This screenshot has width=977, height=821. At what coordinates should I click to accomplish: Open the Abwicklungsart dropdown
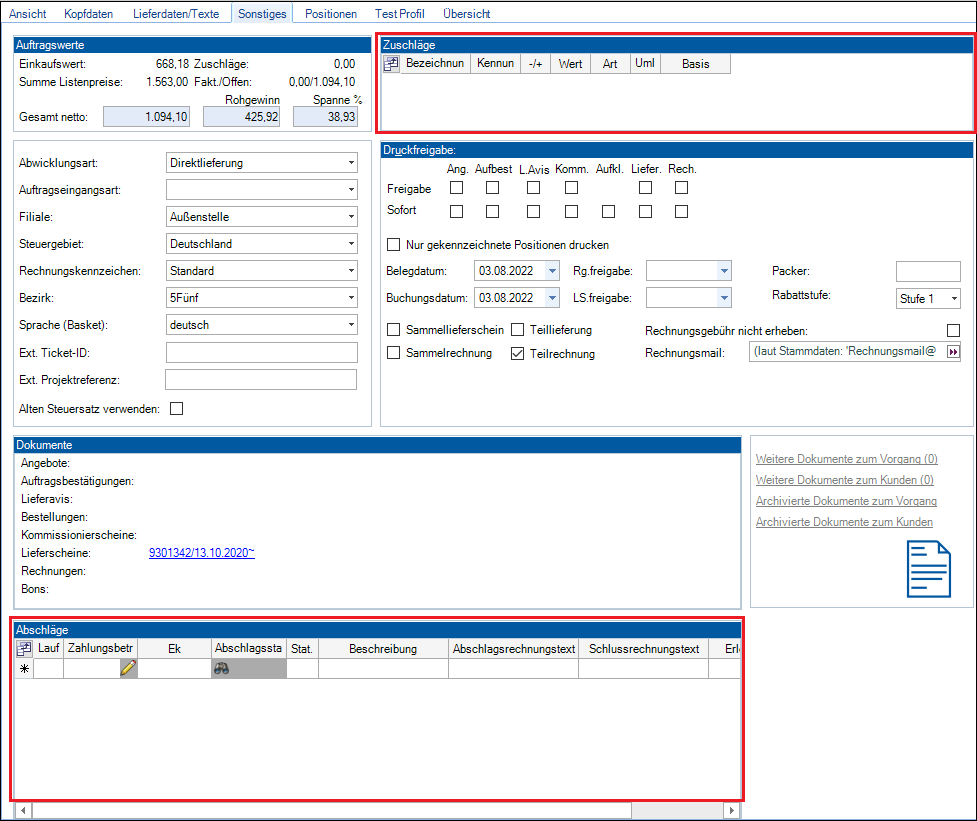350,163
